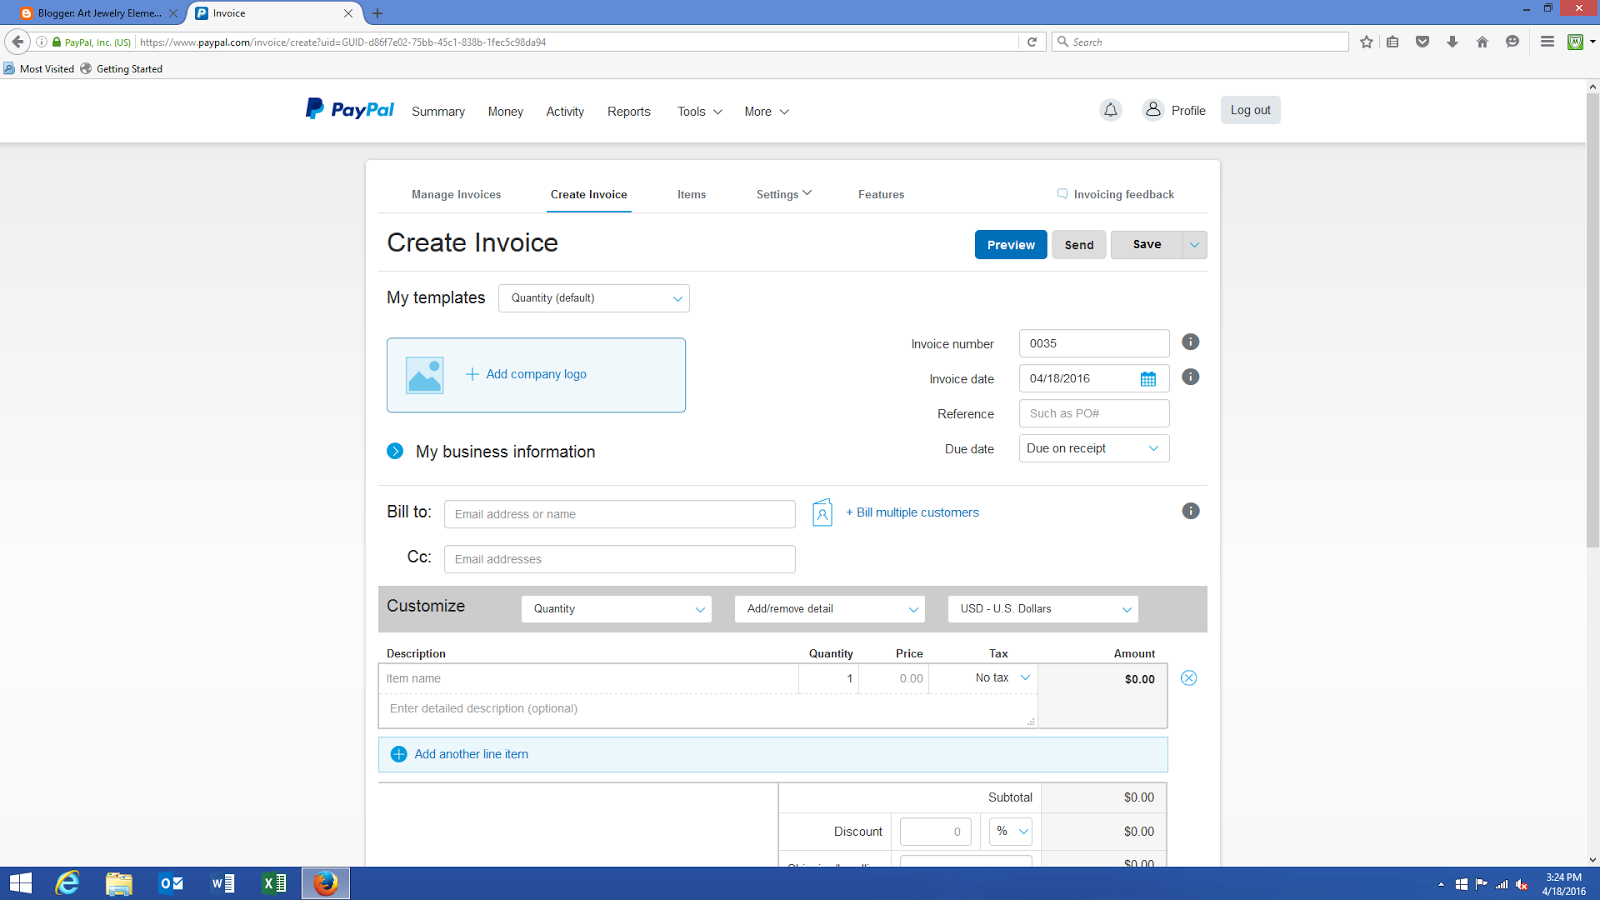Open the Add/remove detail dropdown
Screen dimensions: 1600x900
point(830,609)
